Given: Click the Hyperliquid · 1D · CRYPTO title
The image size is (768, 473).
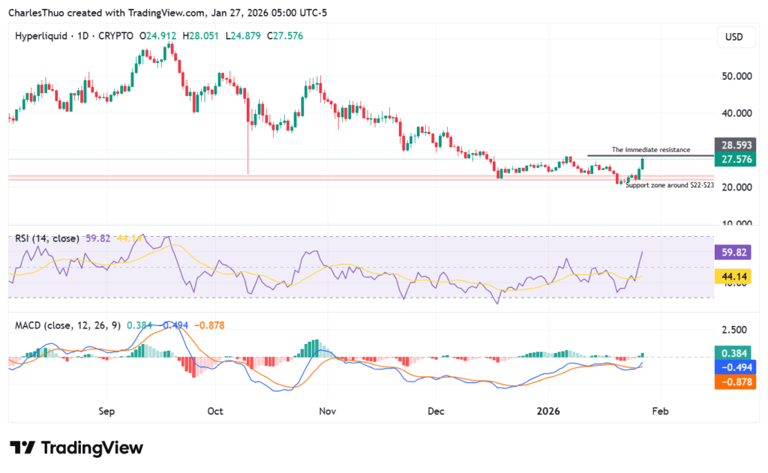Looking at the screenshot, I should click(74, 36).
